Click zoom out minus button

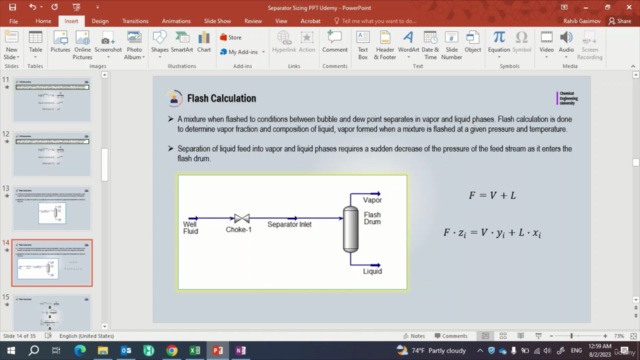[x=551, y=336]
